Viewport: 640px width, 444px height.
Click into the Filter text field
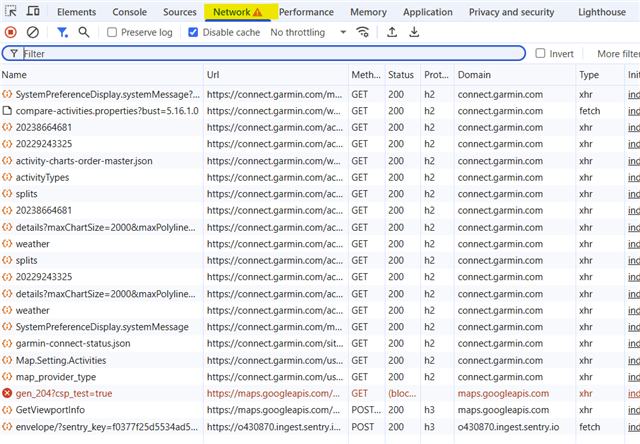point(270,53)
